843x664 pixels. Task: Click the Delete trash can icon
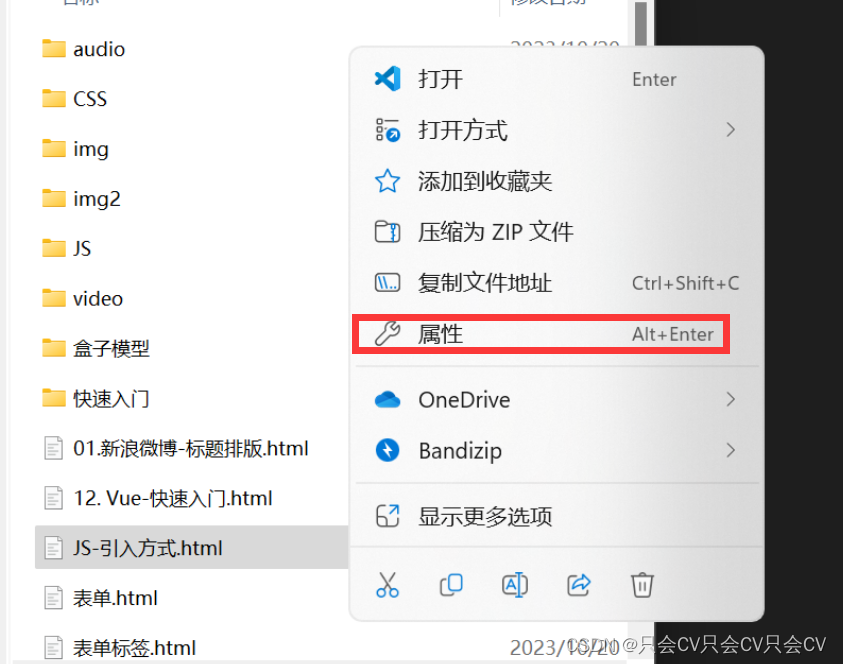[642, 585]
